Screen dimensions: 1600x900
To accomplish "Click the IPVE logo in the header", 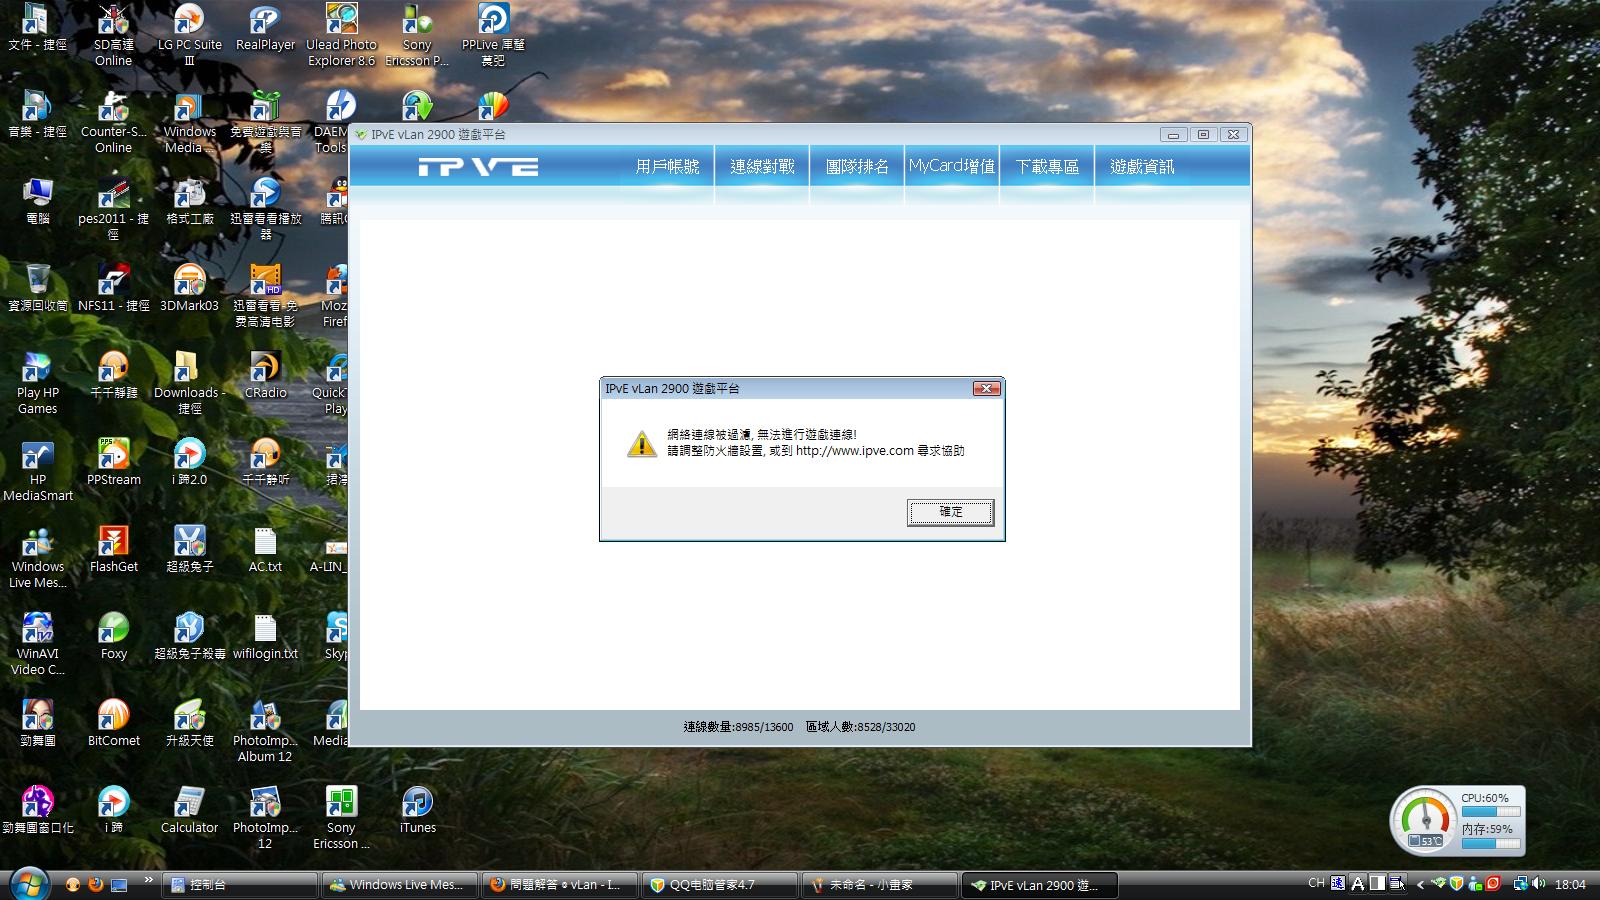I will pyautogui.click(x=478, y=167).
